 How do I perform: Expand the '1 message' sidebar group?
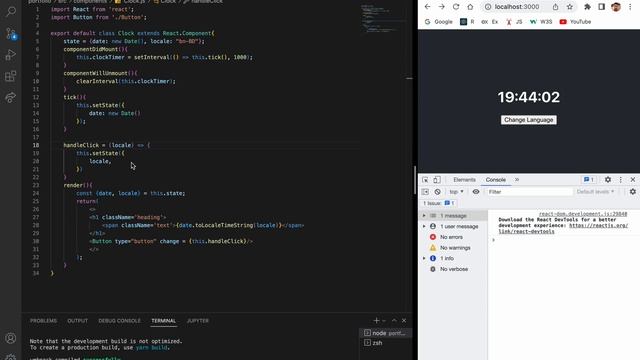point(424,216)
